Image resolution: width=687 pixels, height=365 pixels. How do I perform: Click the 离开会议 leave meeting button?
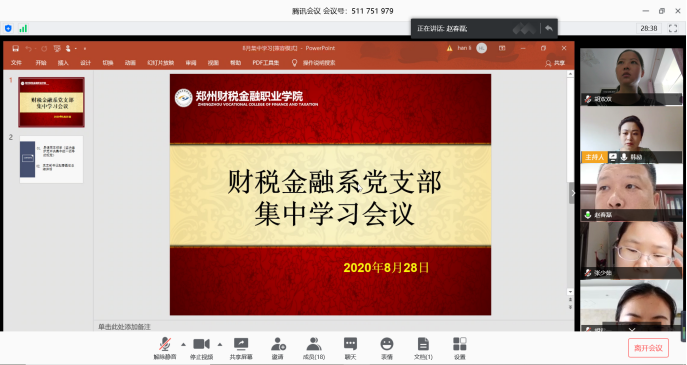click(x=648, y=348)
